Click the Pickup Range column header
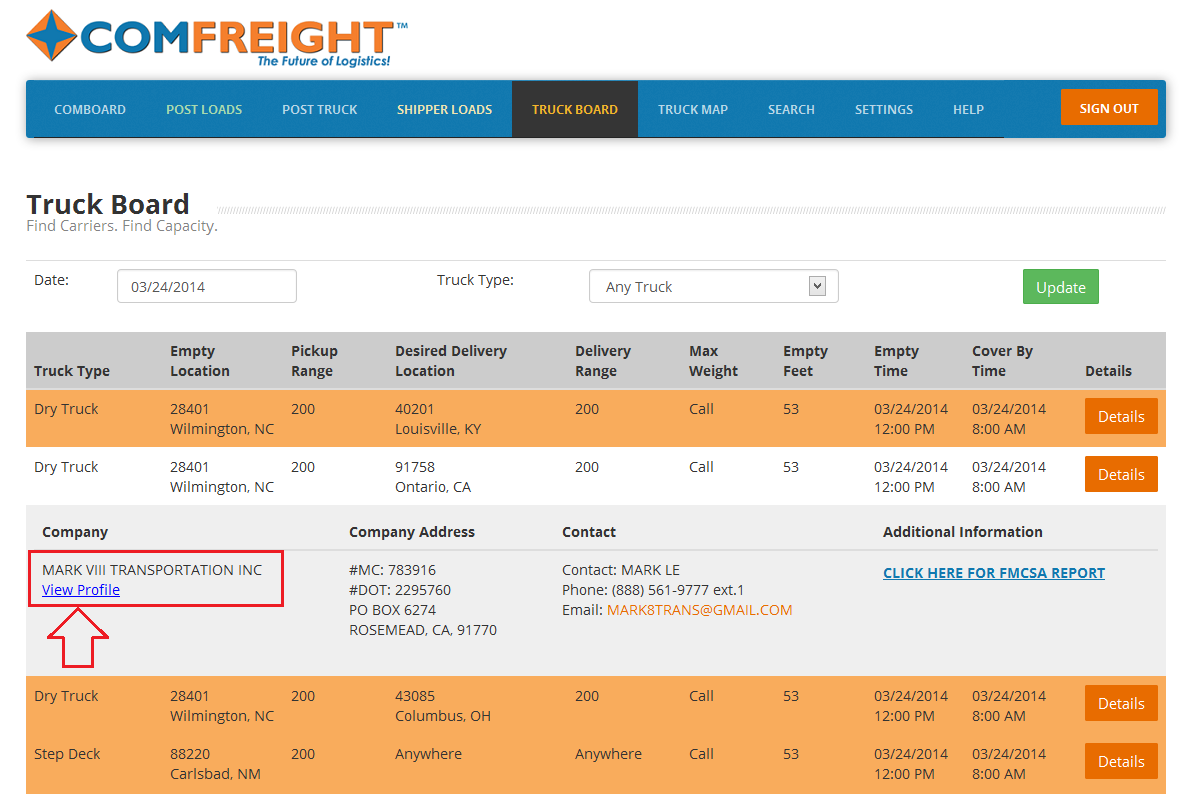1188x794 pixels. point(314,361)
